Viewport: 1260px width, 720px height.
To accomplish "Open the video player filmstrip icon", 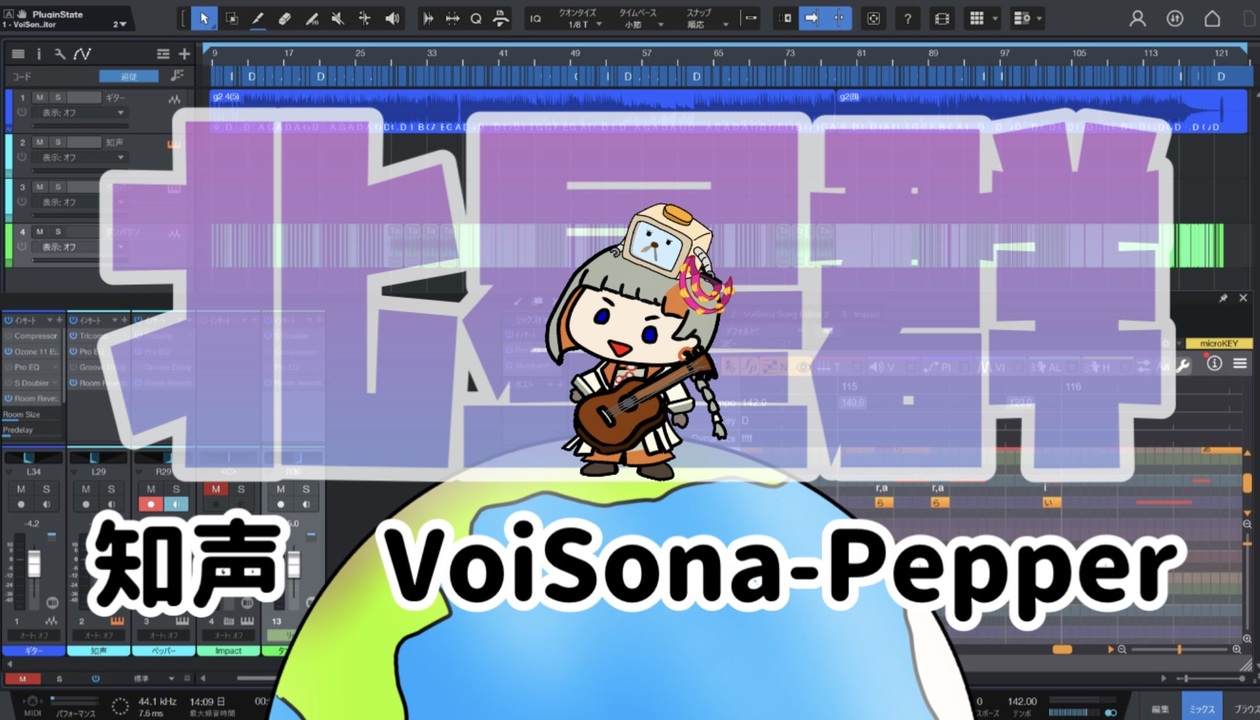I will coord(941,18).
